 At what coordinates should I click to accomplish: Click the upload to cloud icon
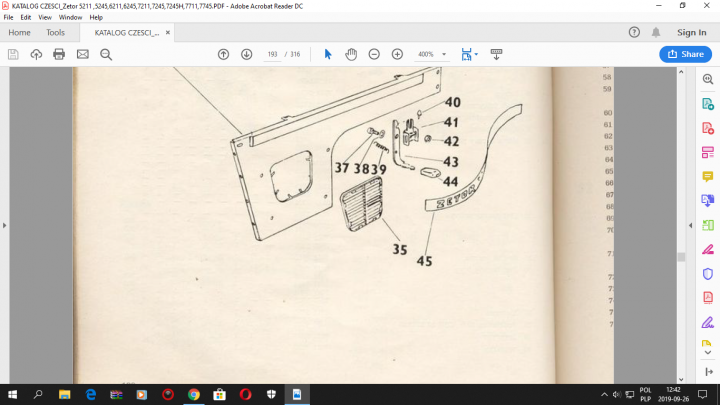coord(36,54)
